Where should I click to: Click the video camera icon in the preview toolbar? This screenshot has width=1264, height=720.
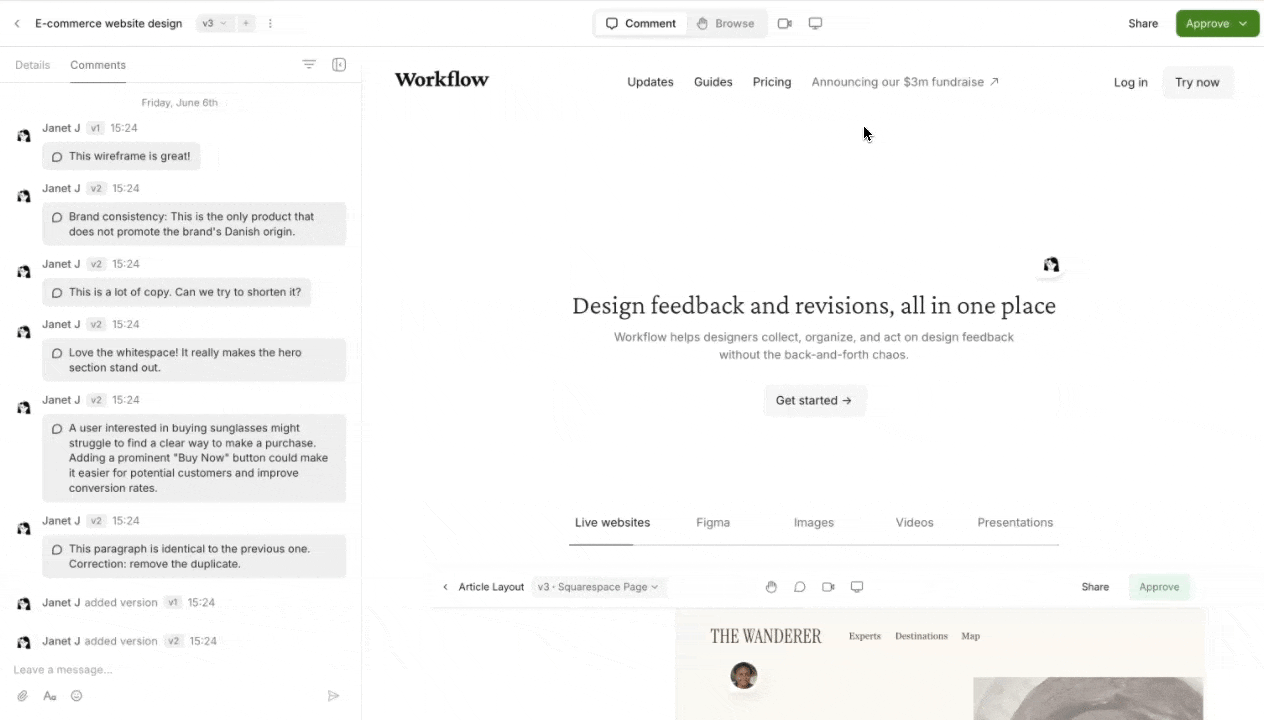click(x=828, y=587)
